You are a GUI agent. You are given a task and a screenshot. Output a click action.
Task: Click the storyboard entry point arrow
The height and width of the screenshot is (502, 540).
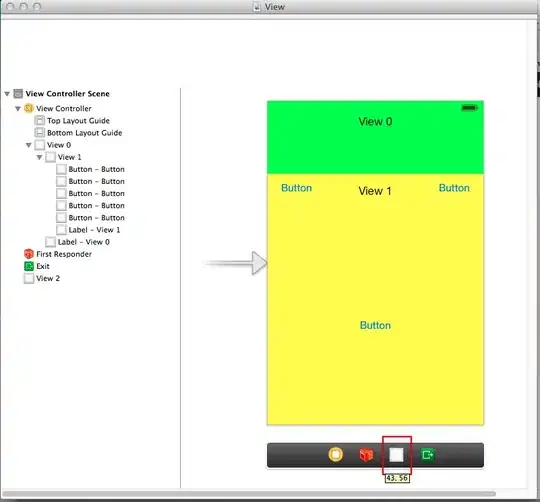coord(236,263)
